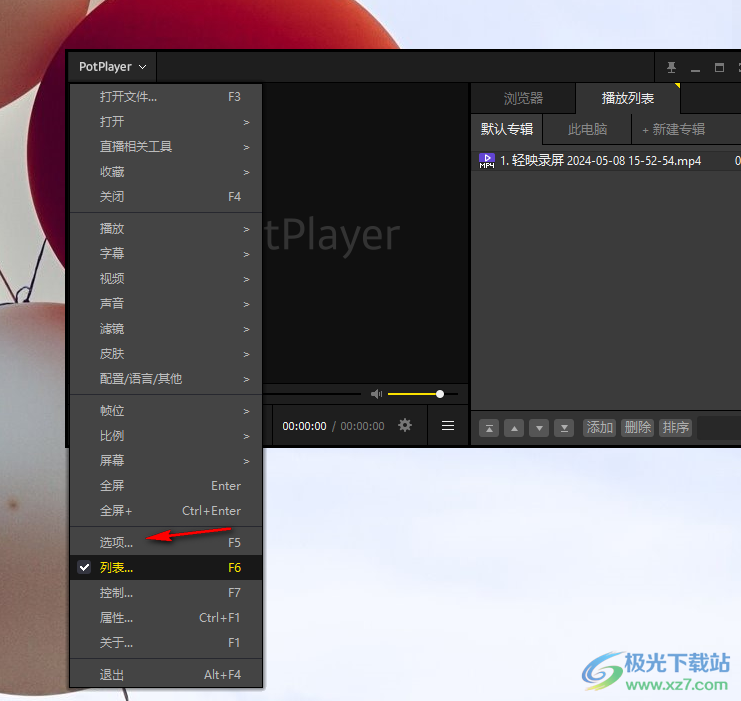Move playlist item up one position

pyautogui.click(x=514, y=428)
